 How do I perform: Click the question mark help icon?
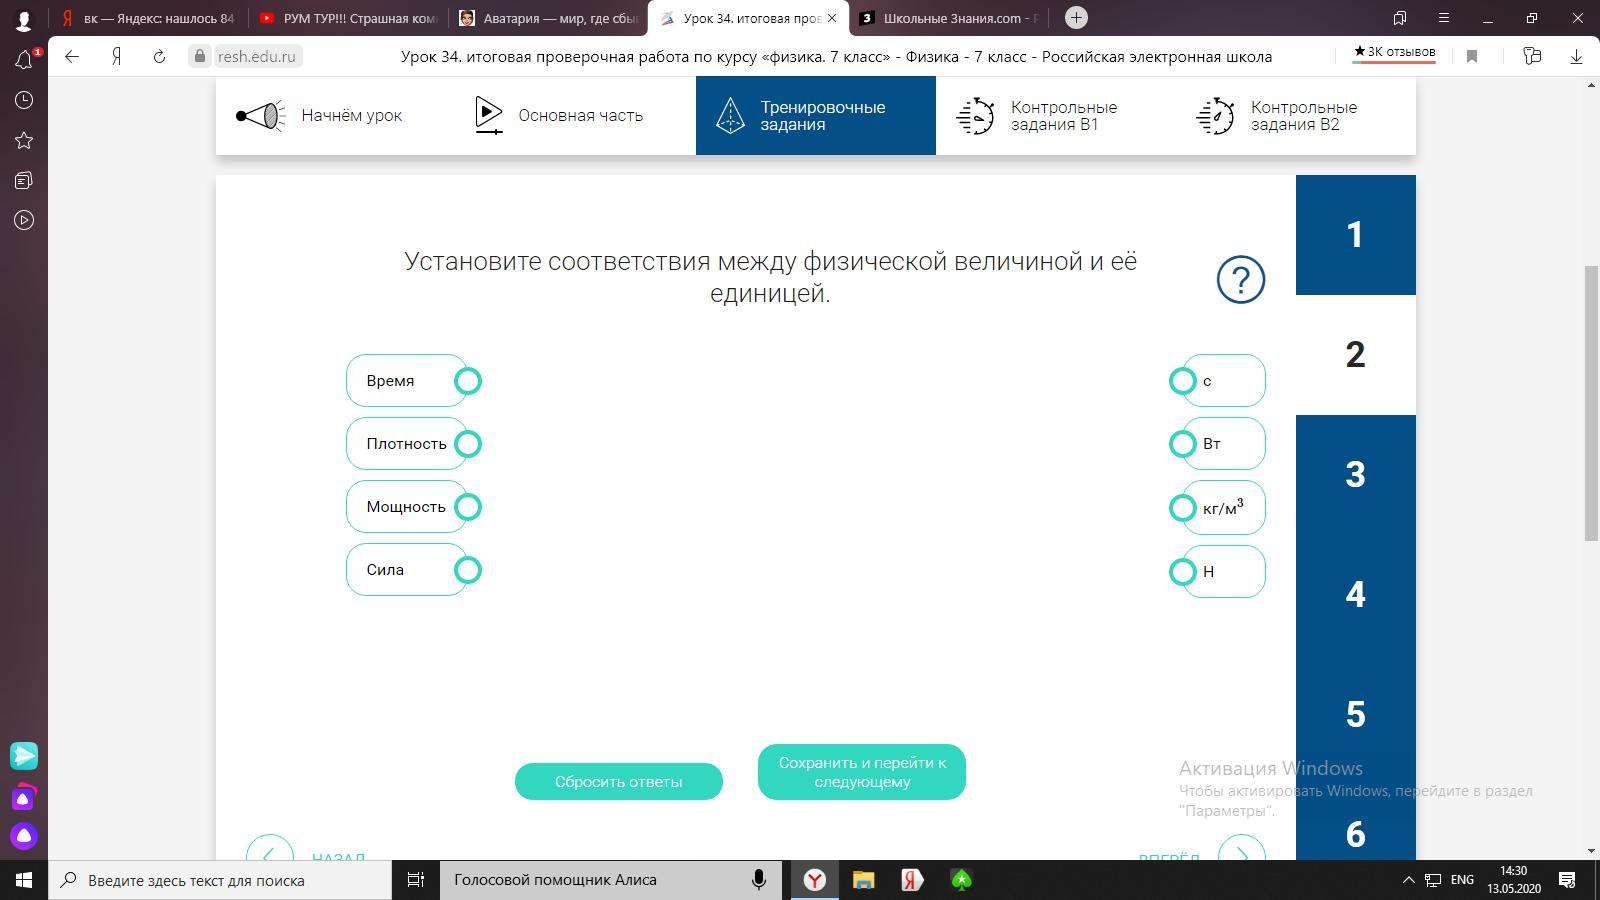click(1240, 279)
